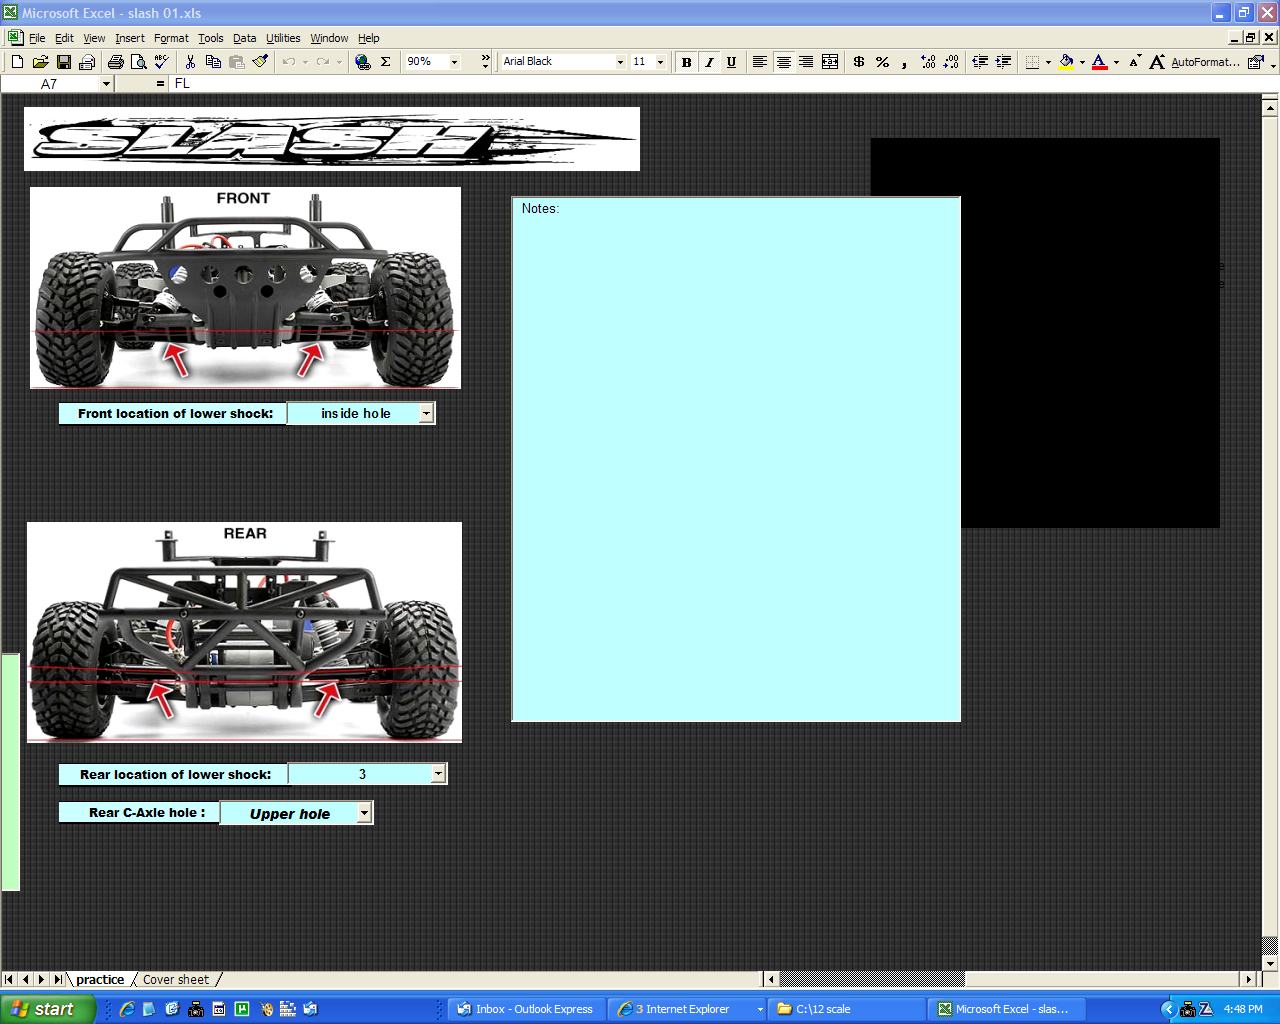The height and width of the screenshot is (1024, 1280).
Task: Click inside the Notes text area
Action: pyautogui.click(x=736, y=460)
